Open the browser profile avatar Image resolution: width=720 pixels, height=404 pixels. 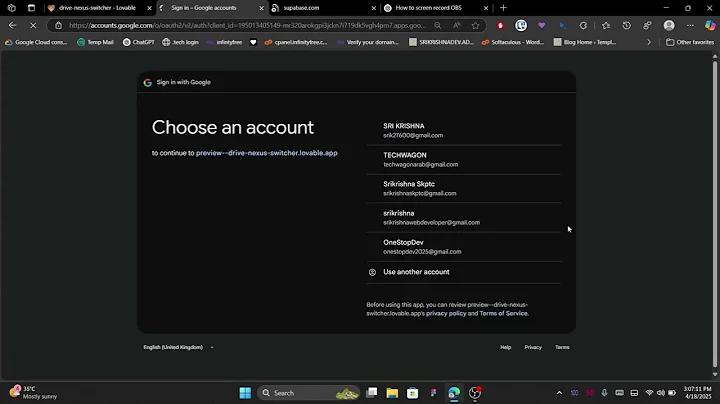669,26
